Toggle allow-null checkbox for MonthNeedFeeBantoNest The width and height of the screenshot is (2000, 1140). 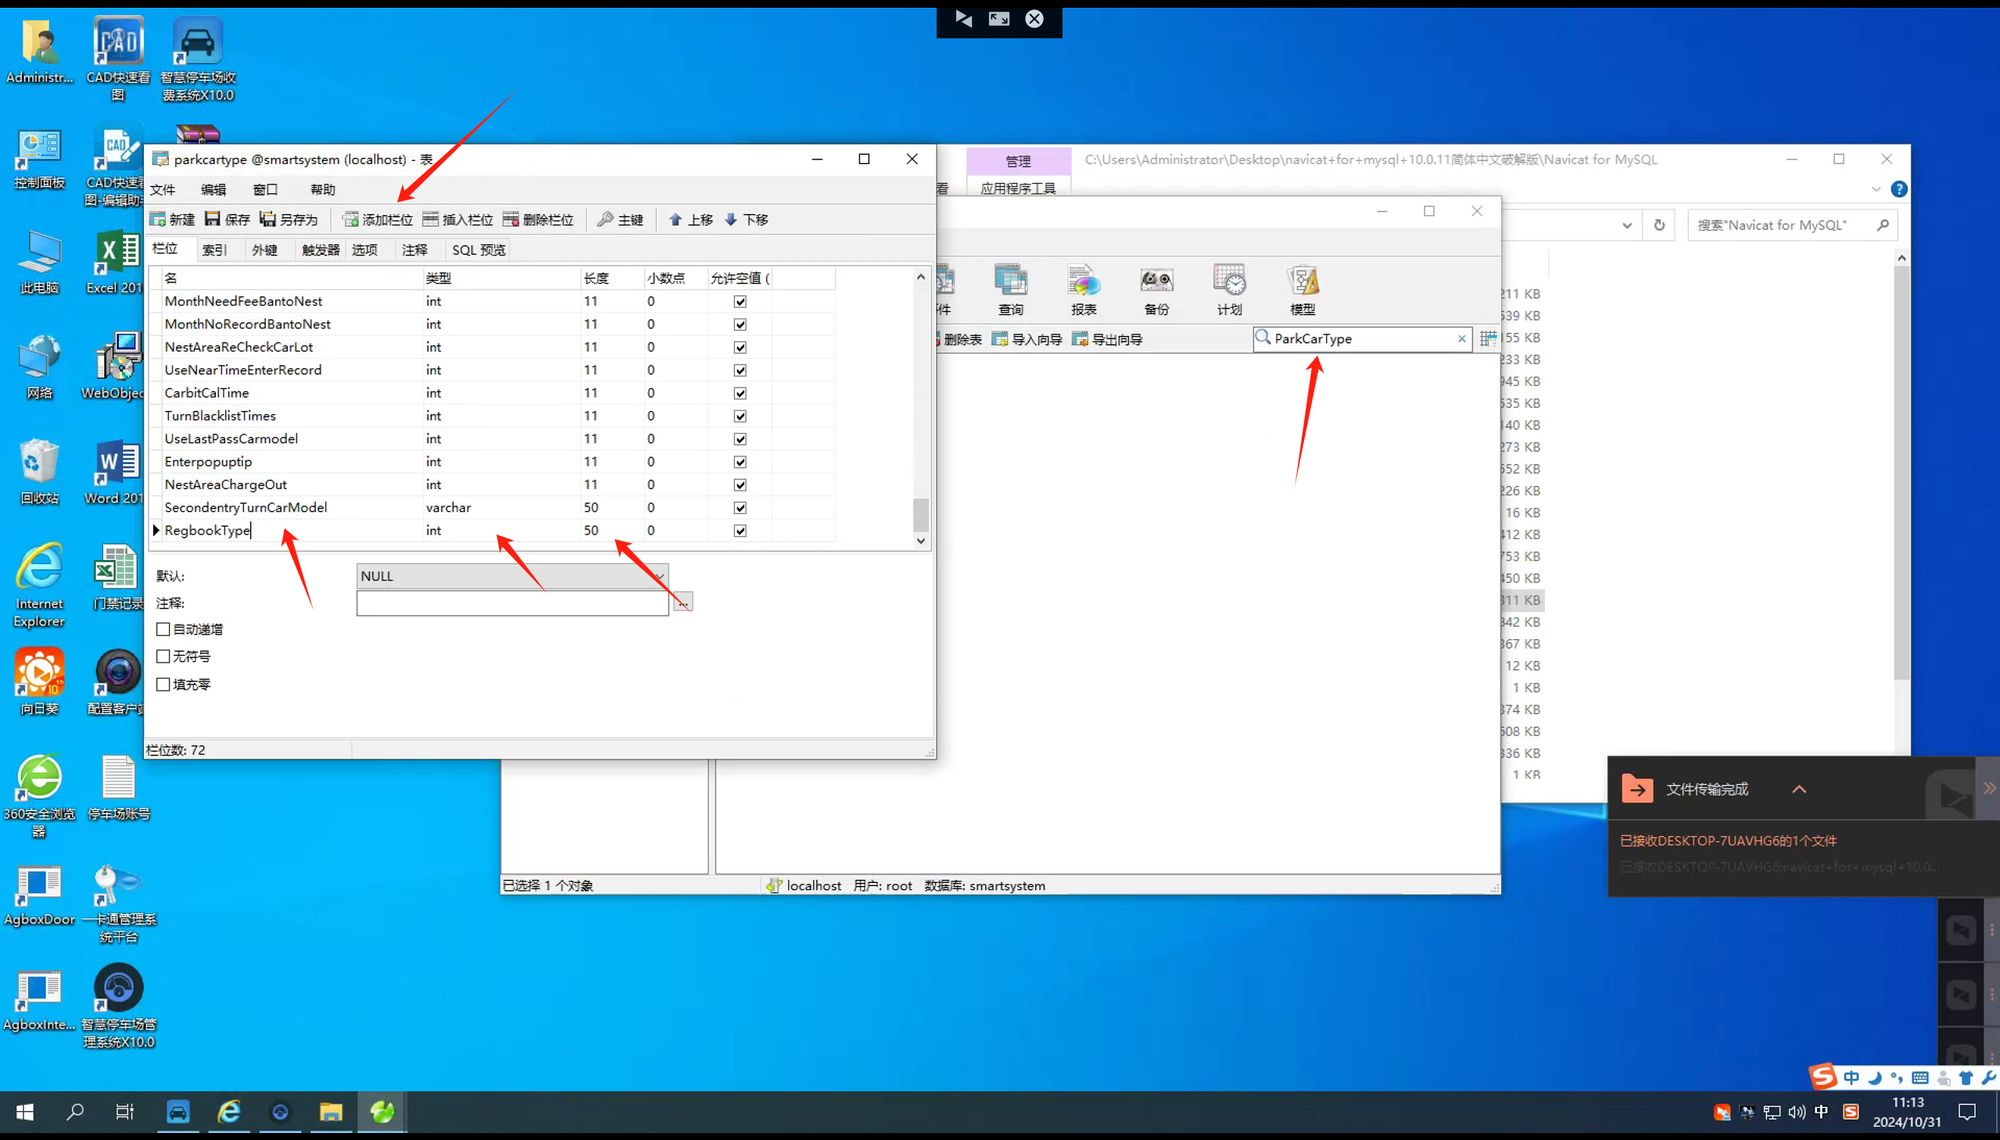740,301
